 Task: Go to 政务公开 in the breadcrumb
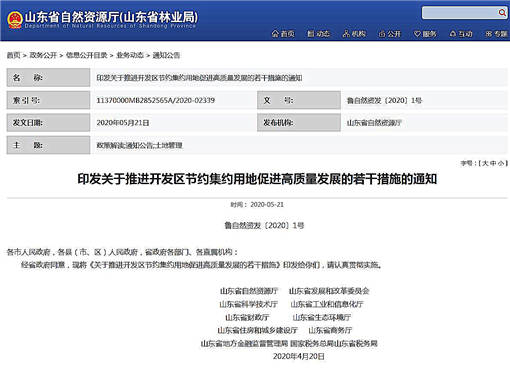click(x=43, y=55)
